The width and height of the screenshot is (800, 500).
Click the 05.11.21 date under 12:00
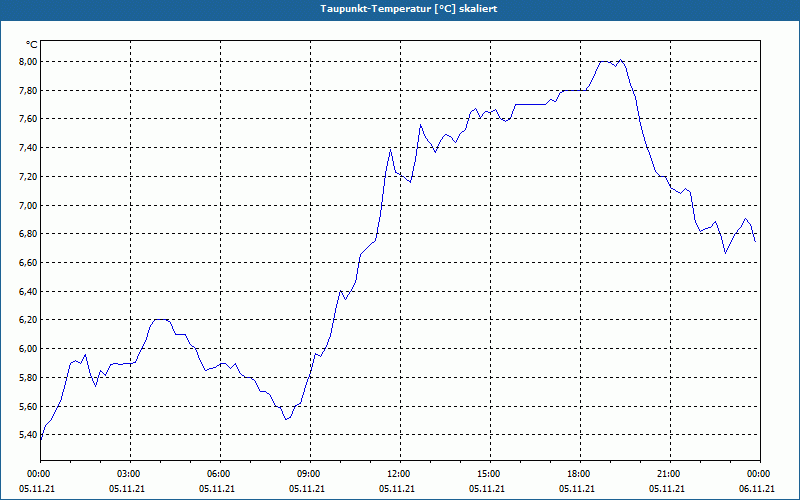[396, 488]
